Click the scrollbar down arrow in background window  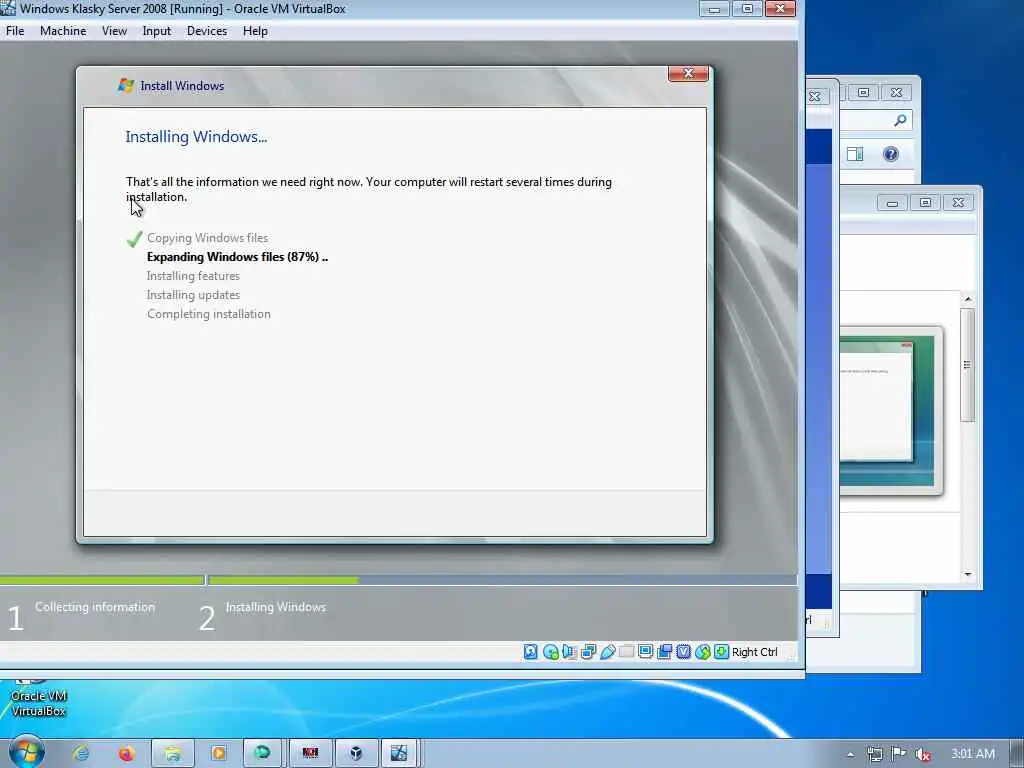tap(968, 574)
